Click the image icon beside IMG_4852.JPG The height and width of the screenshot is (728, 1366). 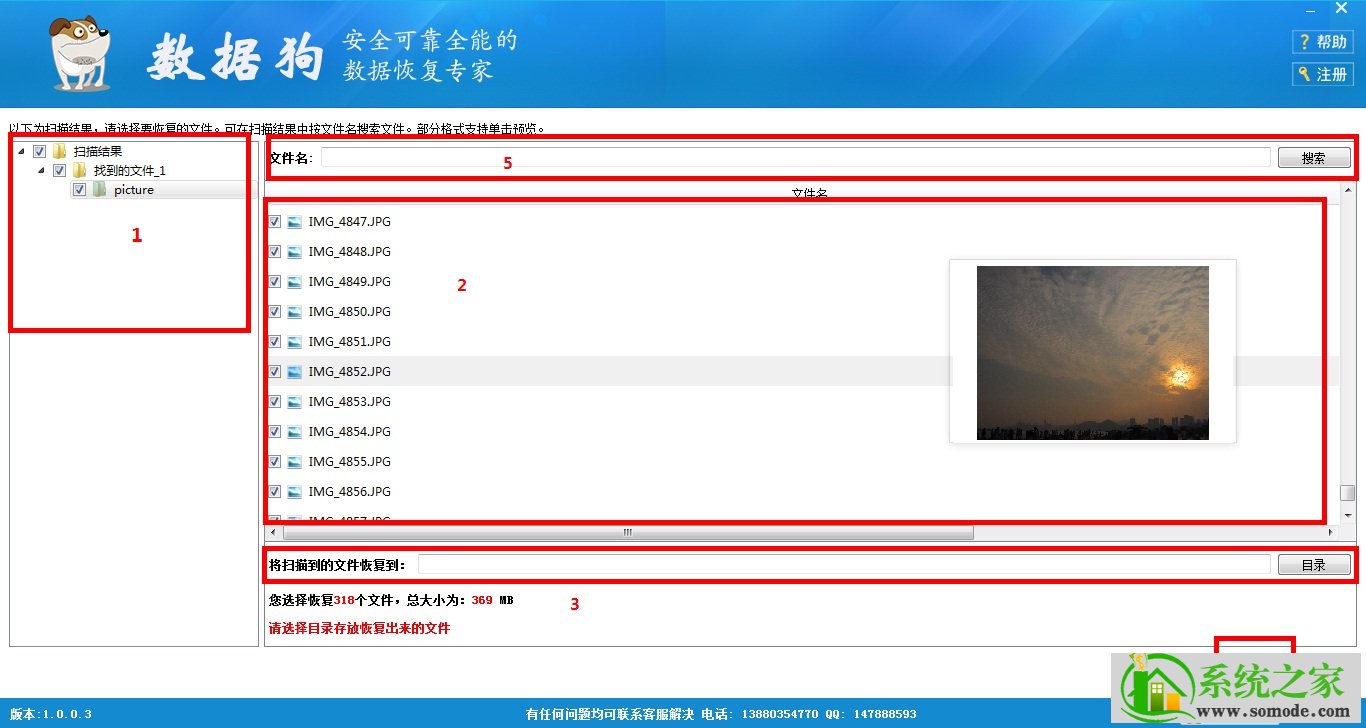[293, 371]
